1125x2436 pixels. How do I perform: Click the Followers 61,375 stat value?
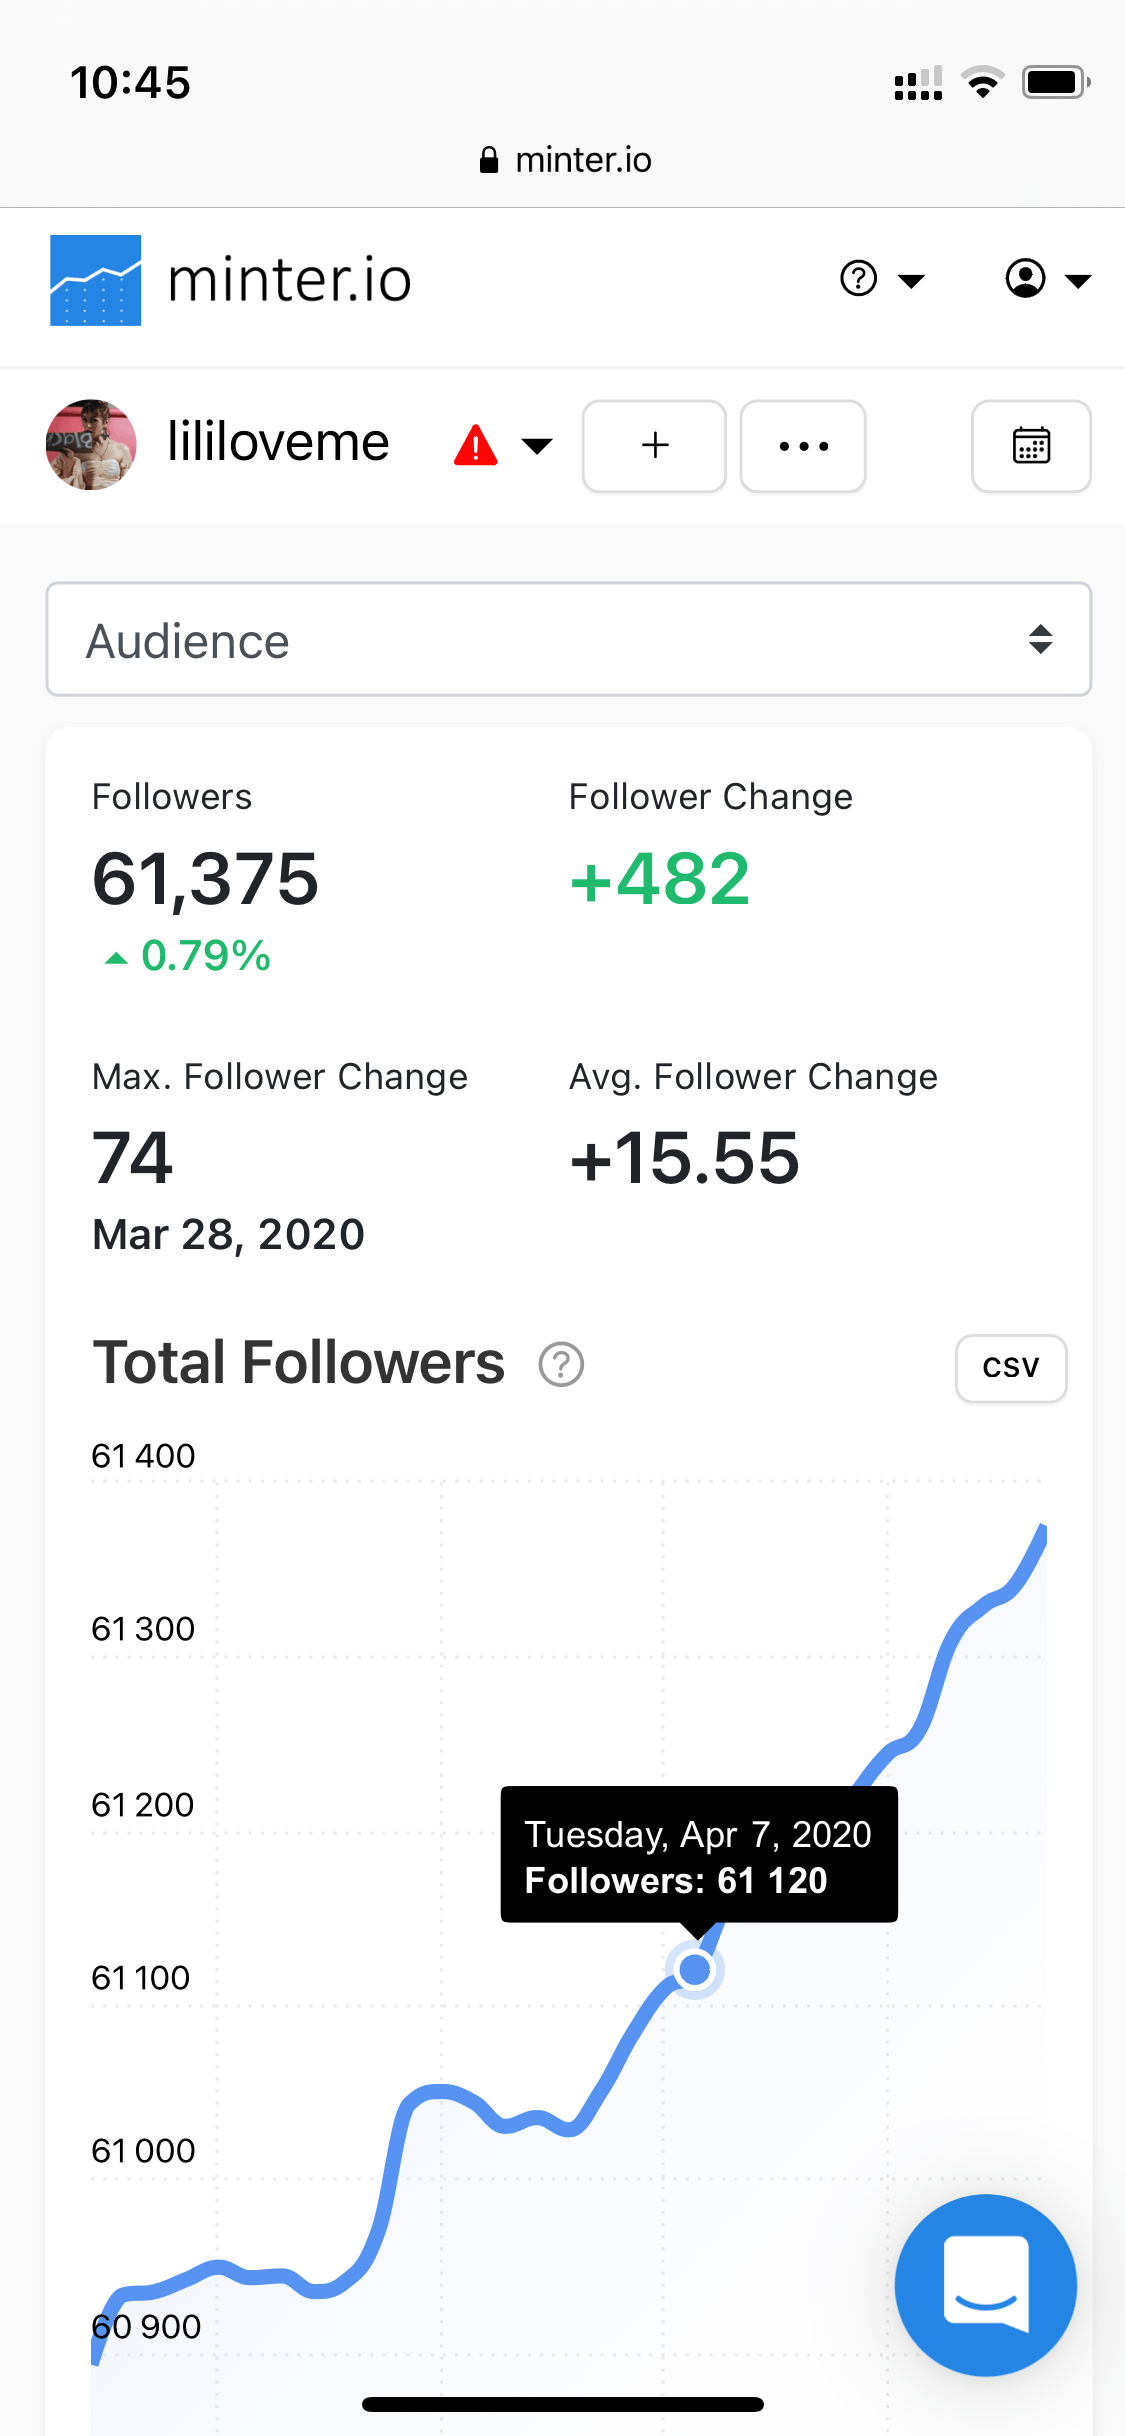(x=205, y=879)
